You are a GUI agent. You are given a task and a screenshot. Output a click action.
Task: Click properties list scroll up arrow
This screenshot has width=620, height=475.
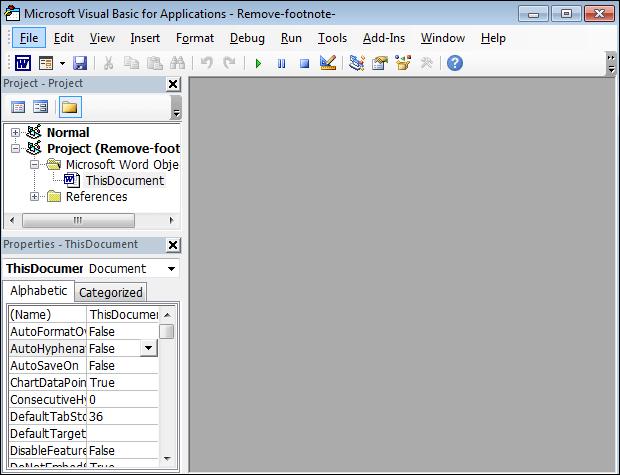tap(167, 315)
